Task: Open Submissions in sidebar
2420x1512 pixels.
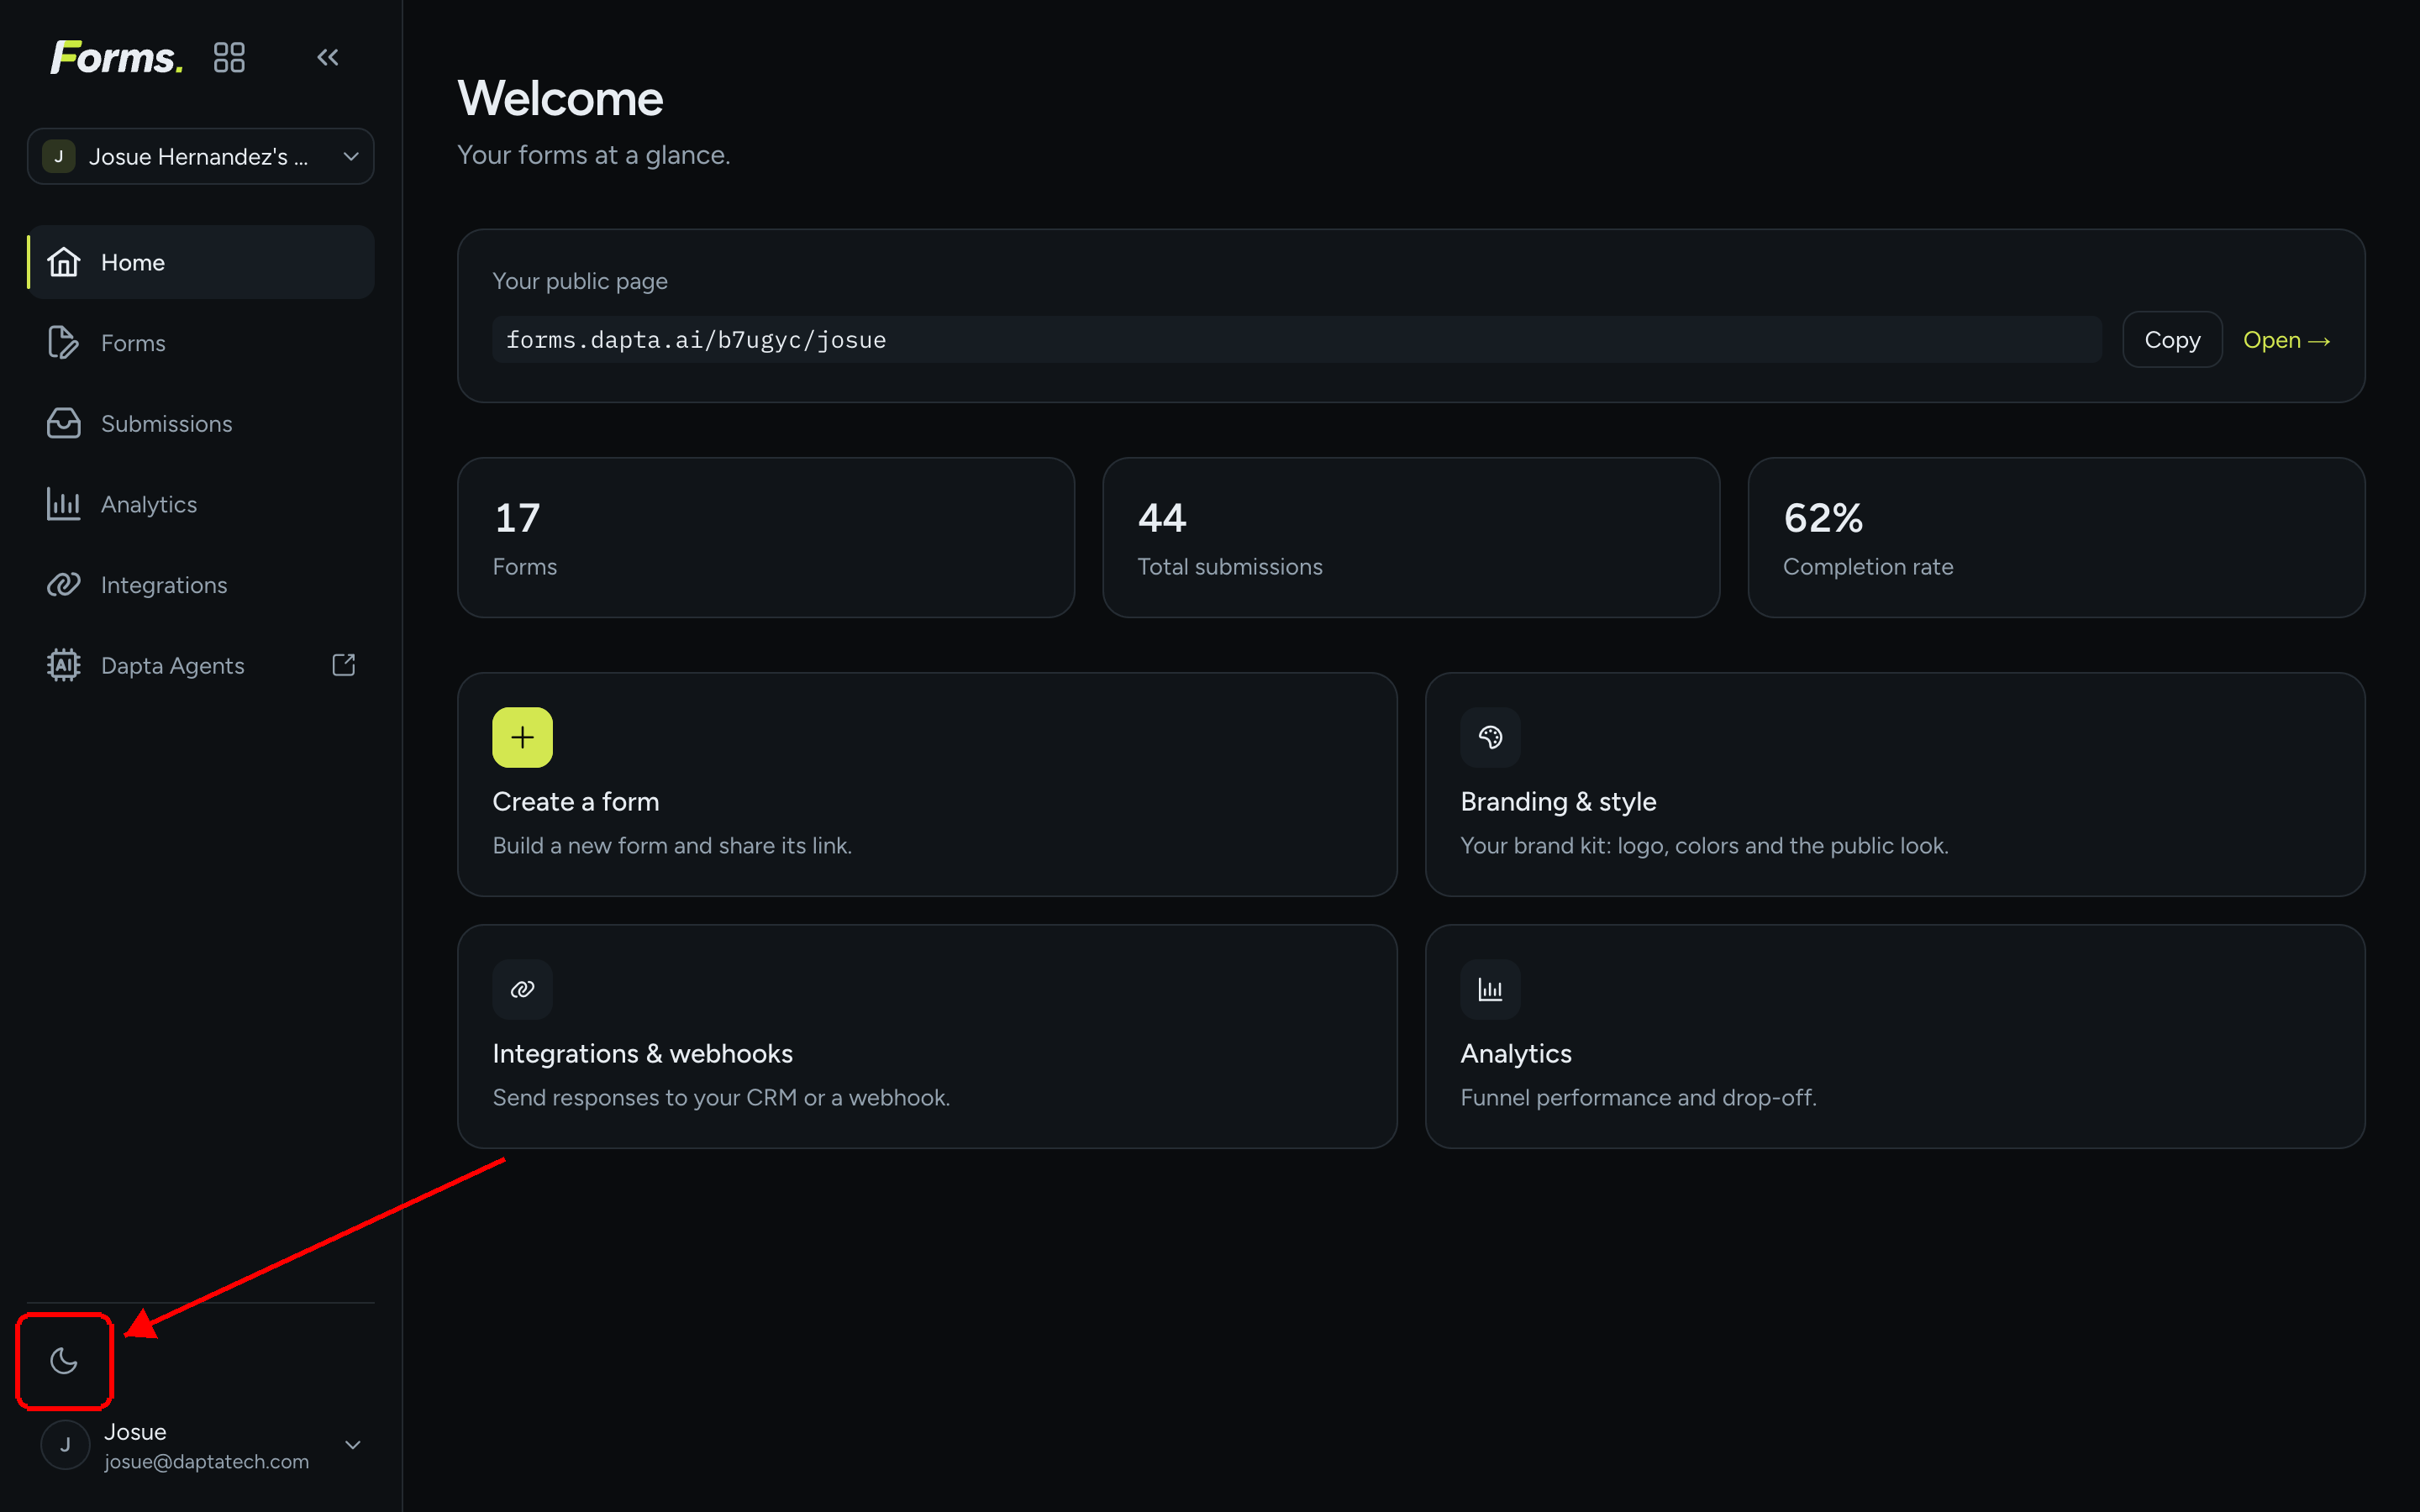Action: (201, 423)
